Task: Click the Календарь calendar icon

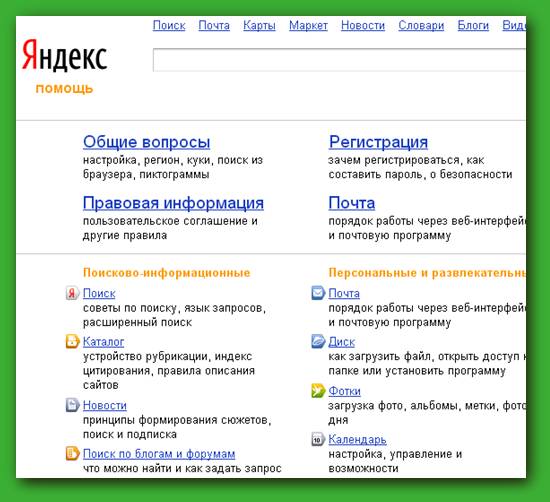Action: coord(318,439)
